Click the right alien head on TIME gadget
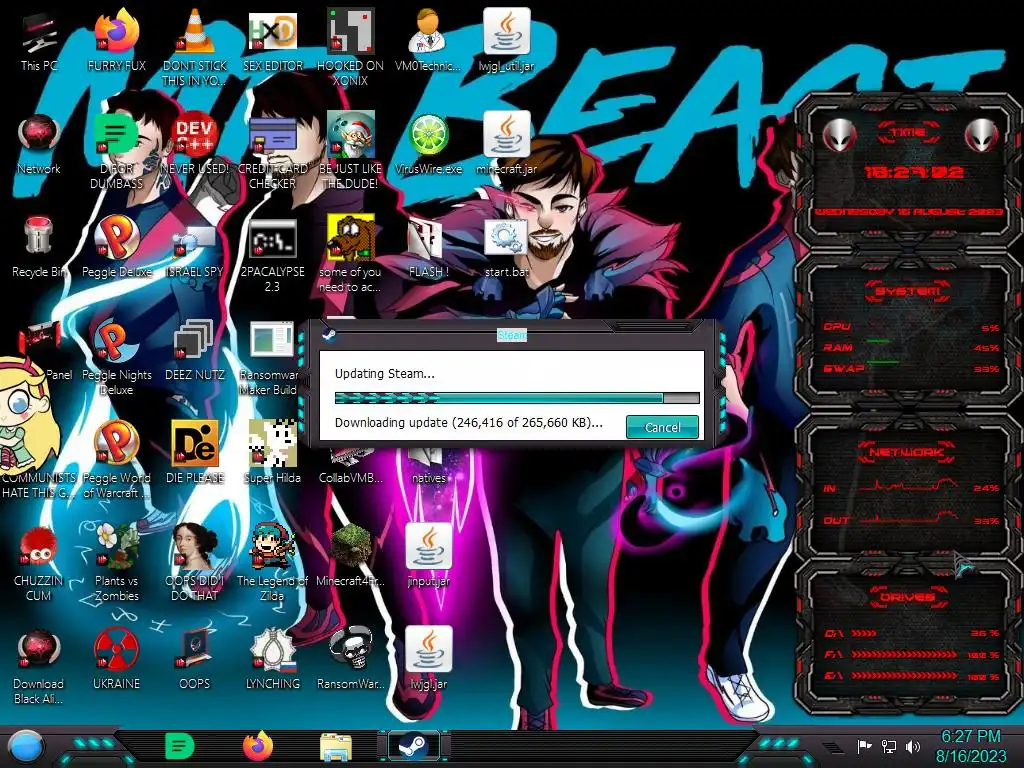 pos(982,136)
